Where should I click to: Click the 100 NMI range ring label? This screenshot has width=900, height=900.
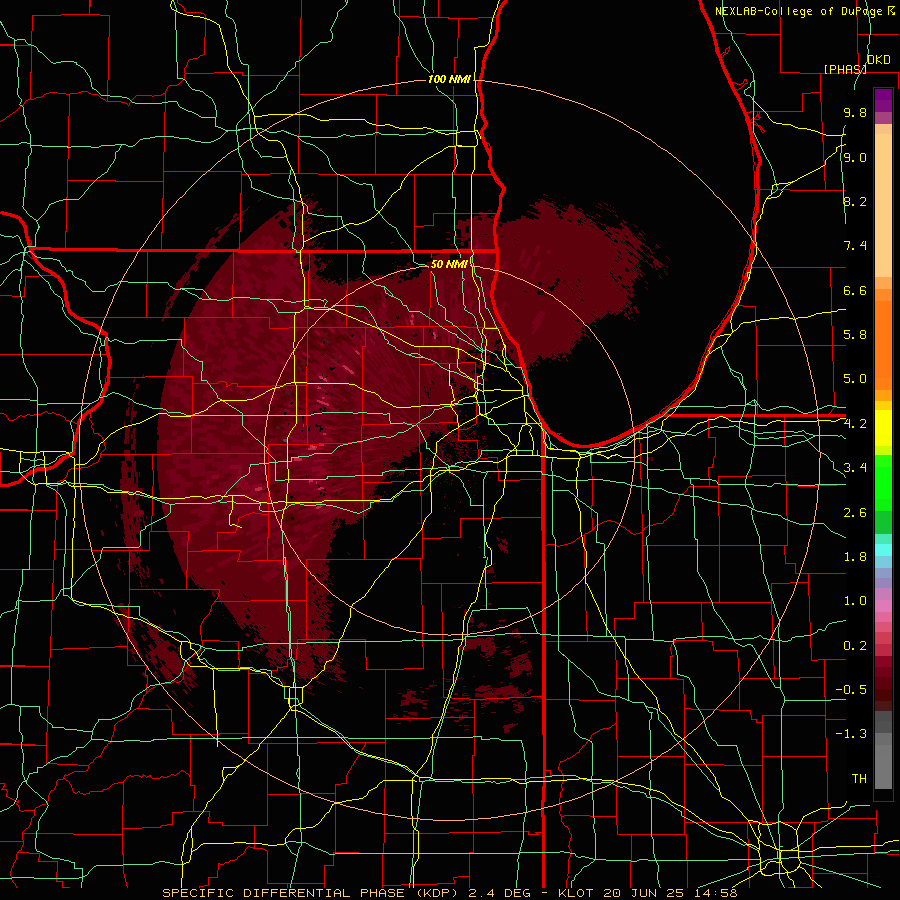click(x=449, y=79)
